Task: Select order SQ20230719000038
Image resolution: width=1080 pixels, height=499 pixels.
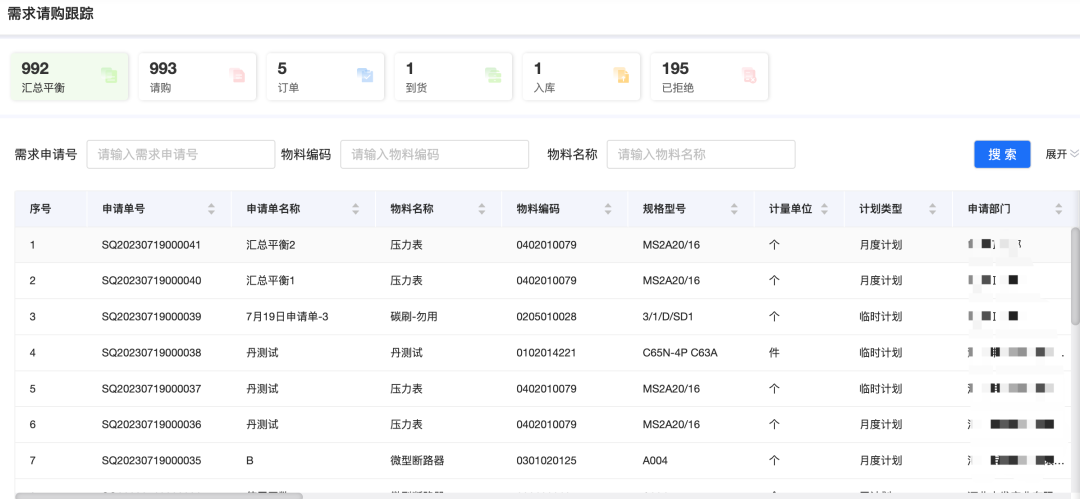Action: 152,353
